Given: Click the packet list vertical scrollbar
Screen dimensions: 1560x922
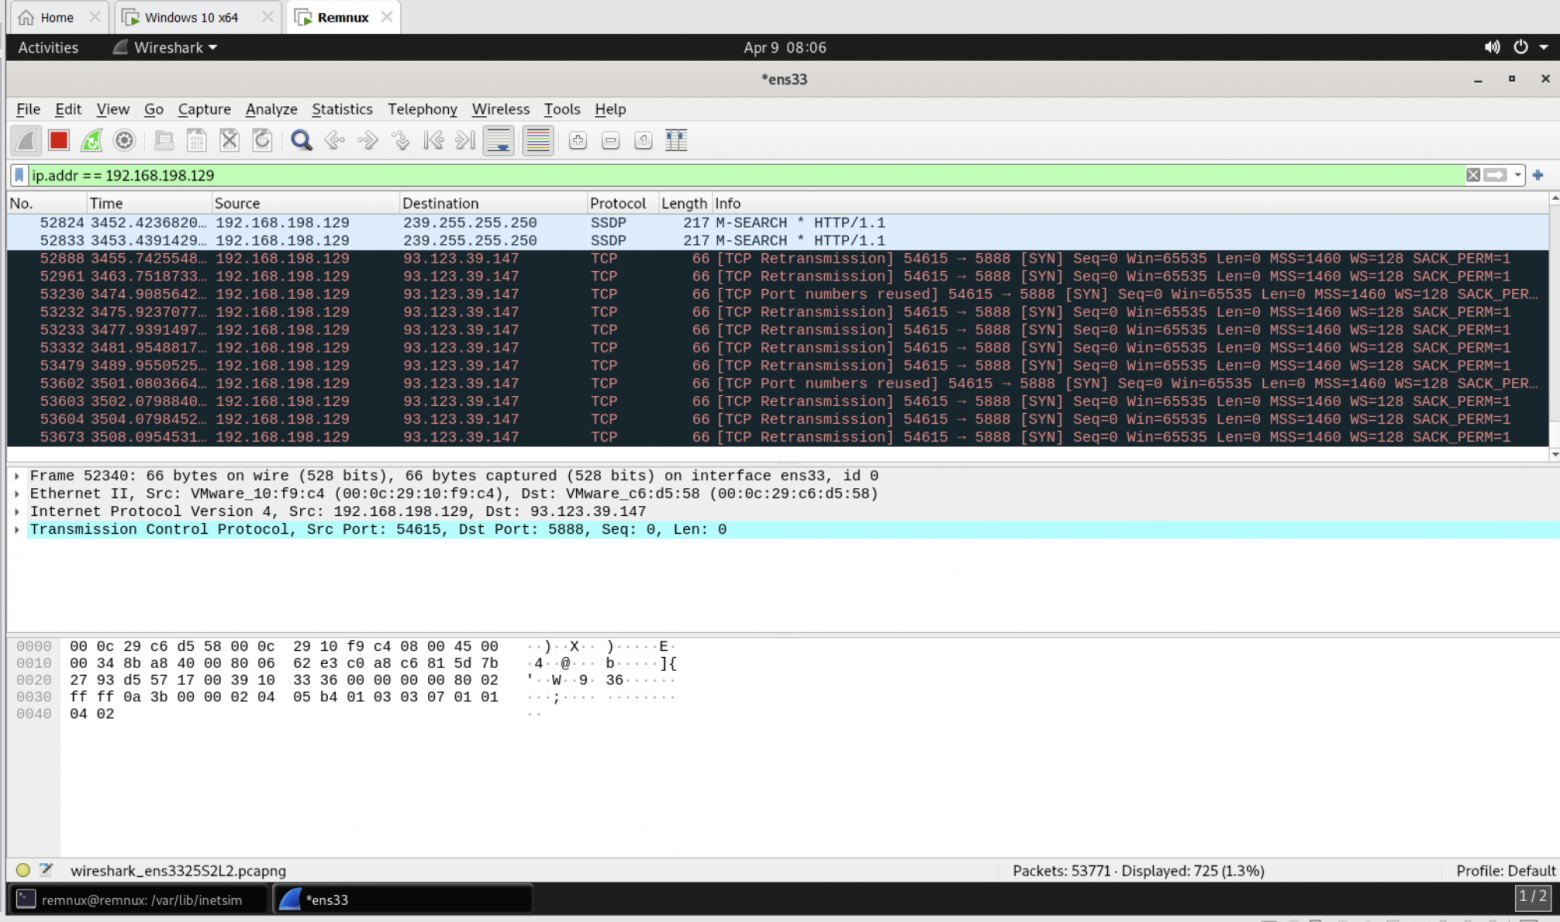Looking at the screenshot, I should 1554,326.
